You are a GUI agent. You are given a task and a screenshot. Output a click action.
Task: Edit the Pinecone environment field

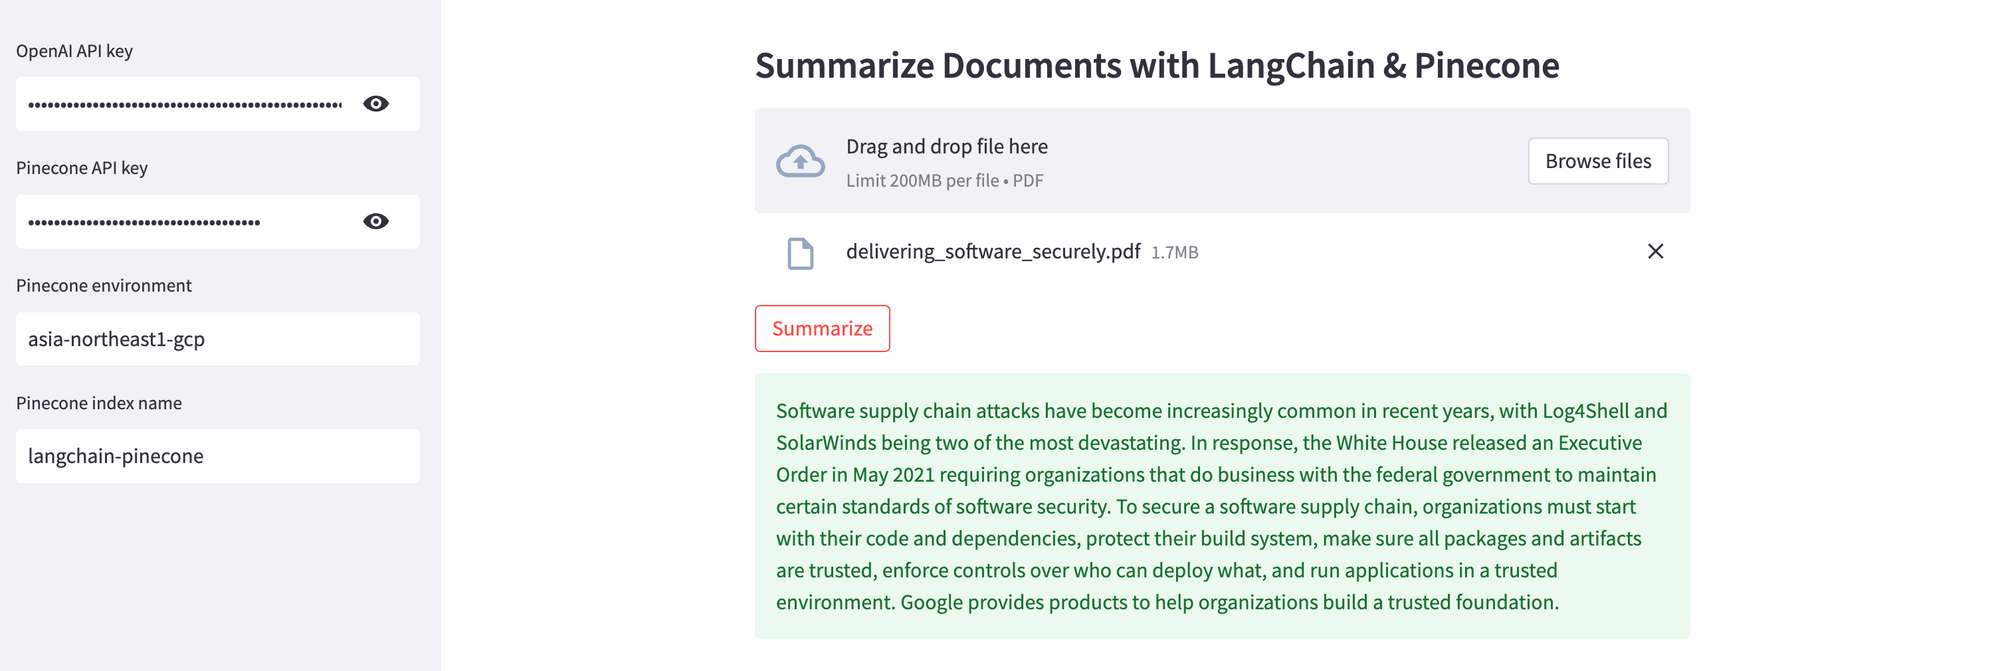218,339
